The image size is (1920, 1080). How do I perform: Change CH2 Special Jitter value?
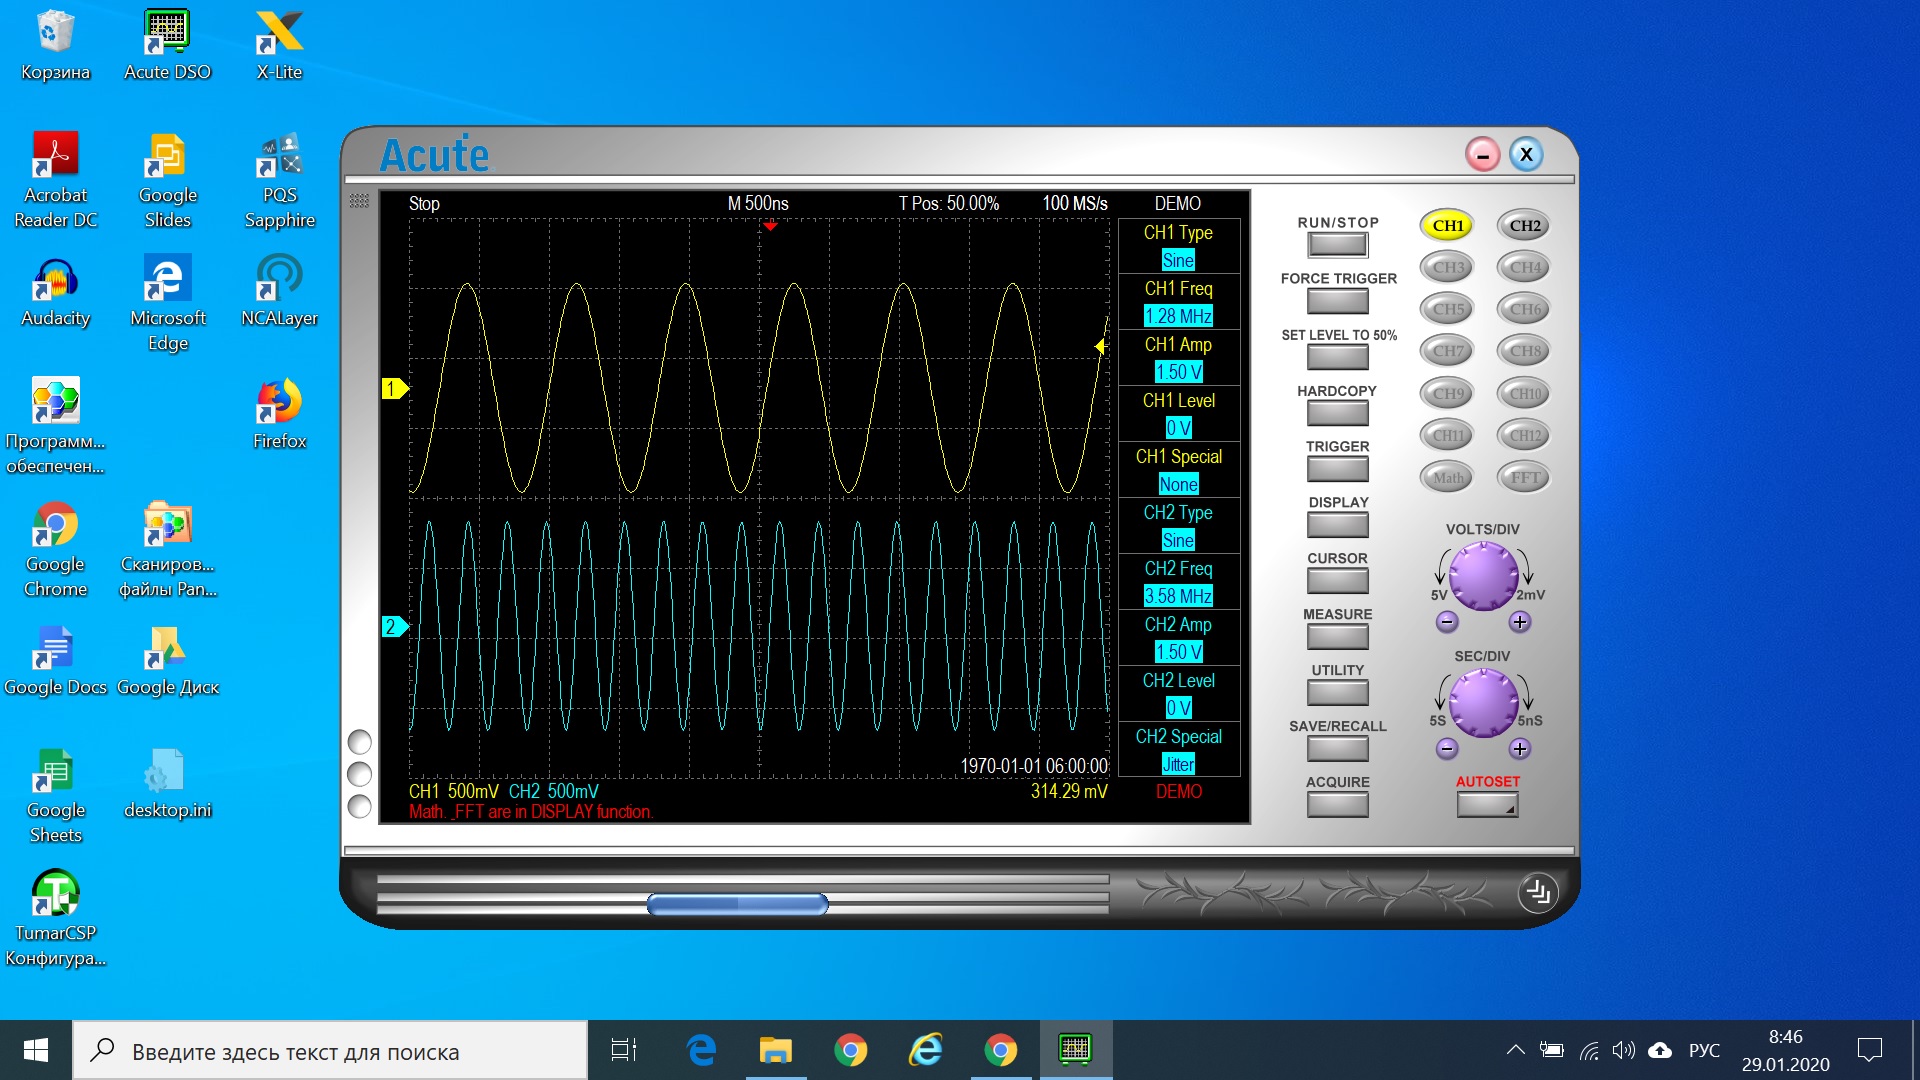1178,764
